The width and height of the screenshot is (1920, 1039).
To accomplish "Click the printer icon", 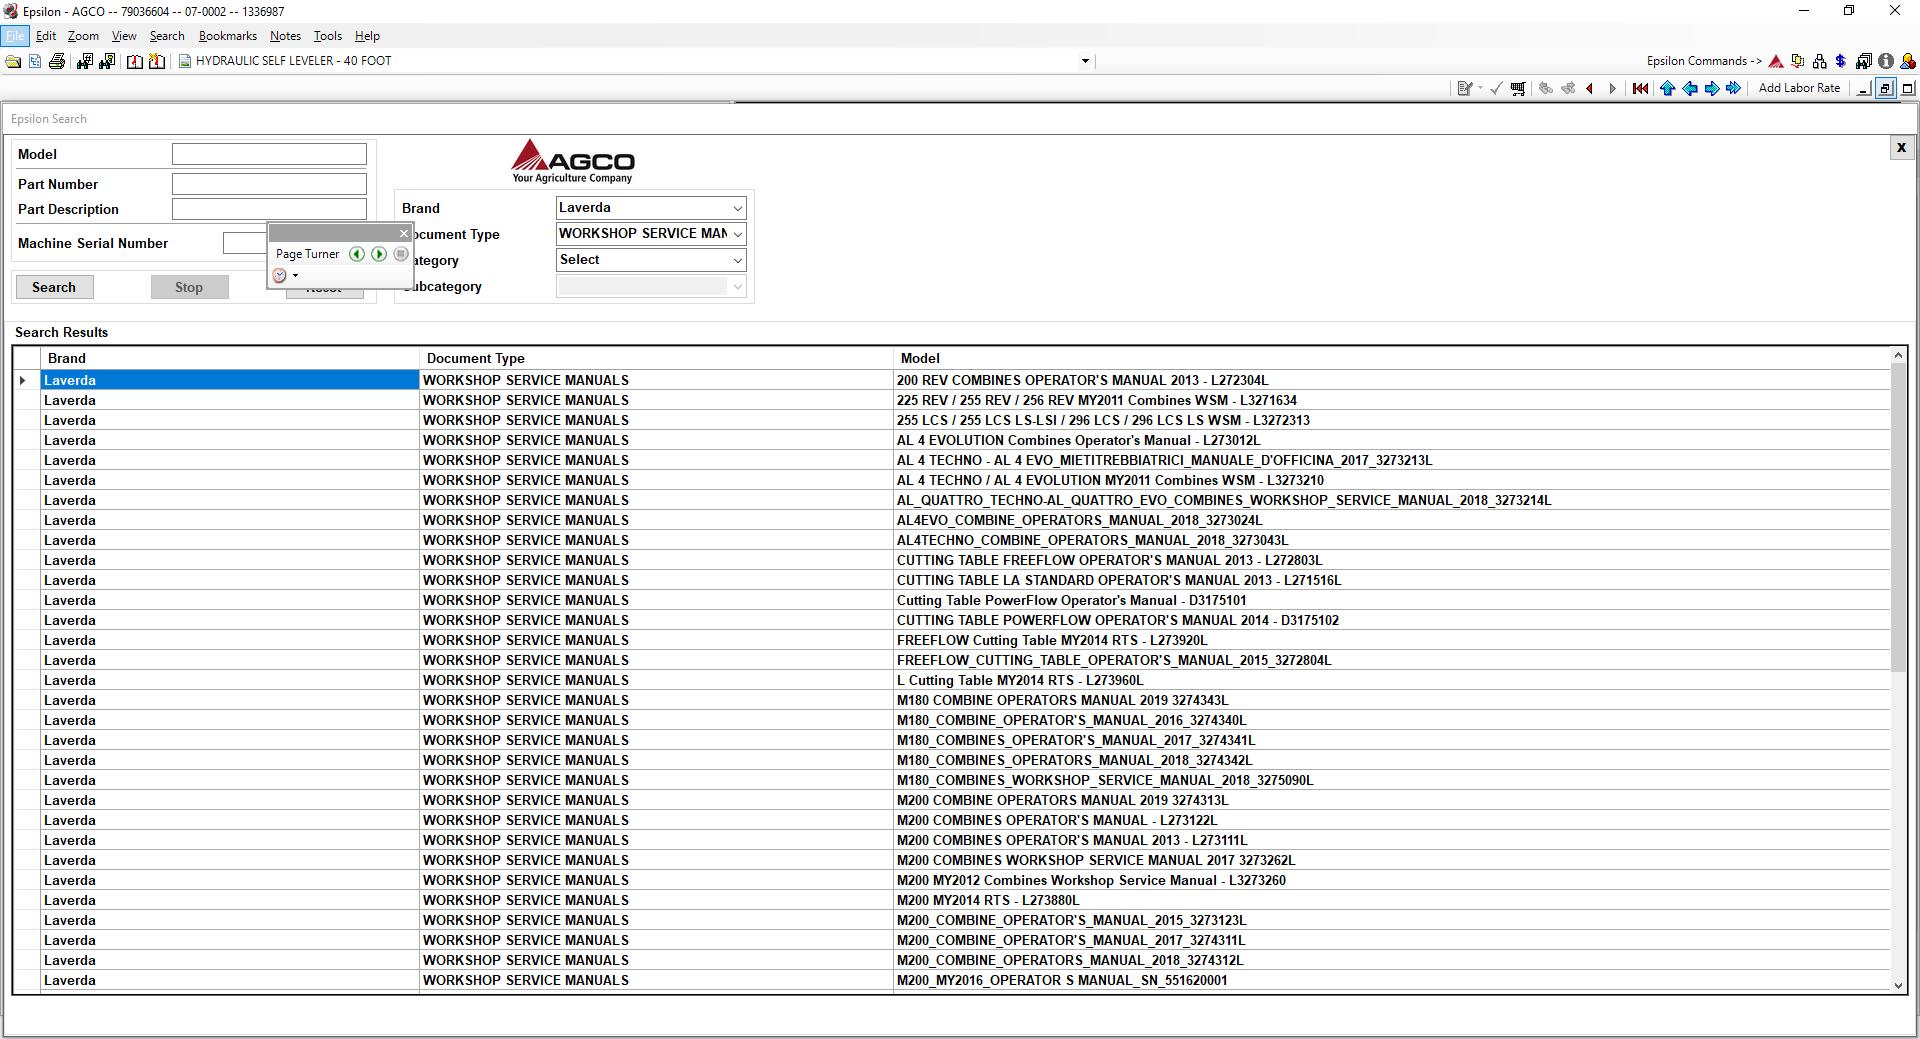I will pyautogui.click(x=57, y=62).
